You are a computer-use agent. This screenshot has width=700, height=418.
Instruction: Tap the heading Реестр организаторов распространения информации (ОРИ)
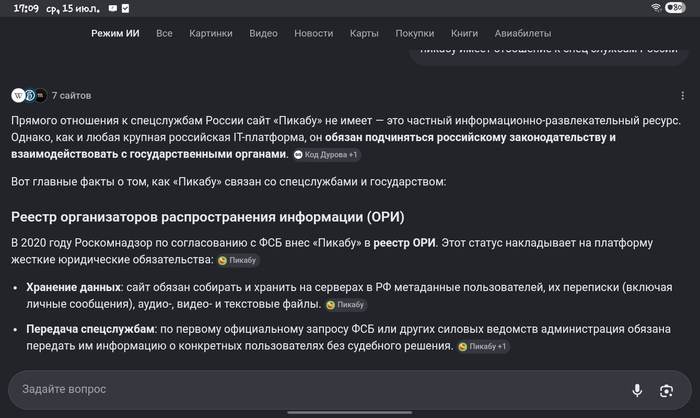click(208, 217)
